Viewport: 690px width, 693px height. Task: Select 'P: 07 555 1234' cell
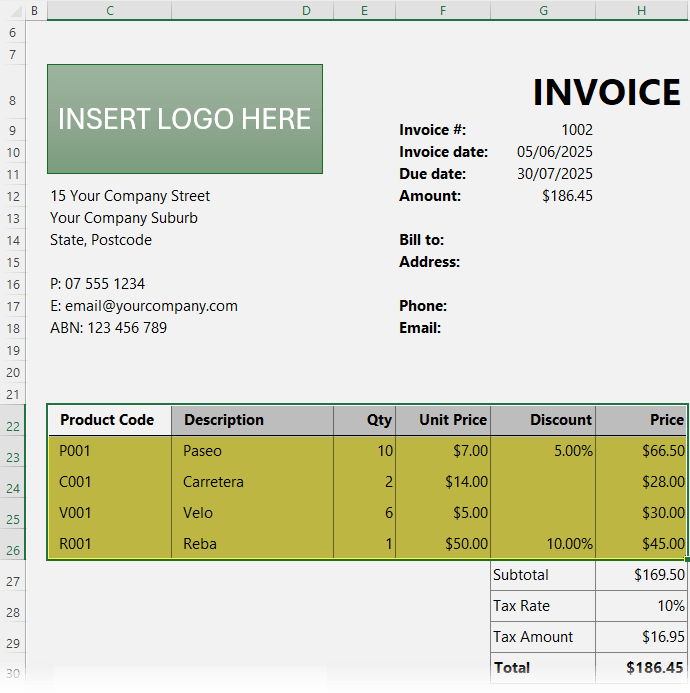(97, 284)
